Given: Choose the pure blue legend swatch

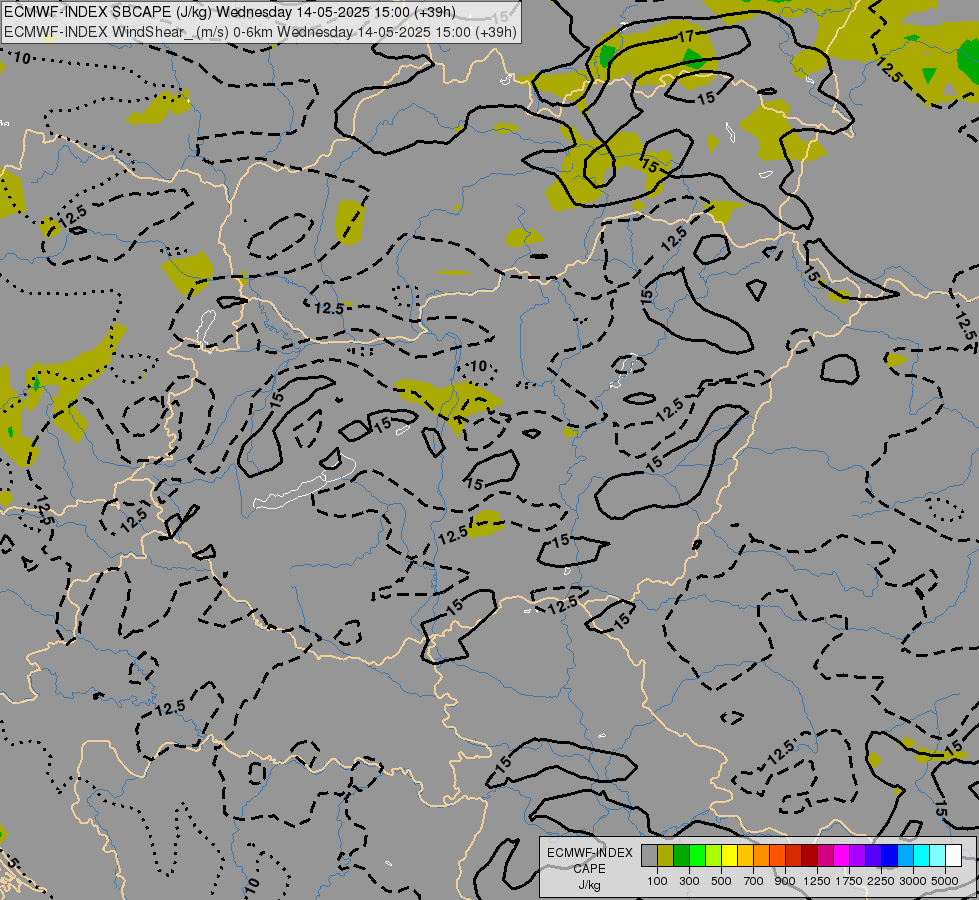Looking at the screenshot, I should tap(890, 855).
